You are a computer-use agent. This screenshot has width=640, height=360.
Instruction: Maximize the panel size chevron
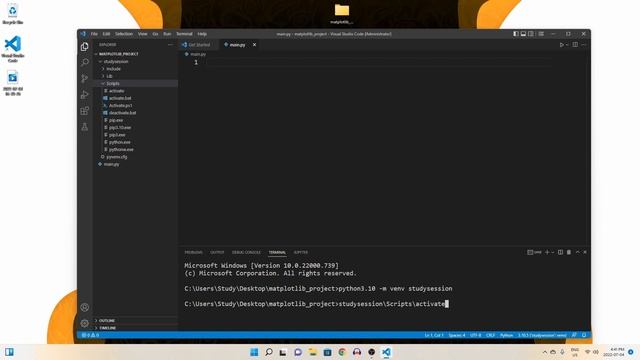click(578, 252)
